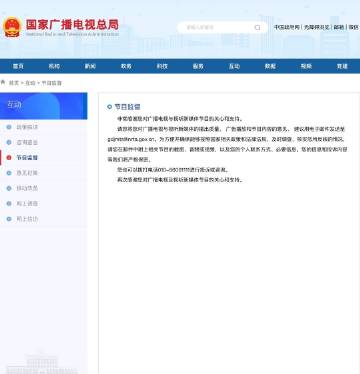Viewport: 360px width, 374px height.
Task: Open the 服务 navigation menu
Action: [198, 66]
